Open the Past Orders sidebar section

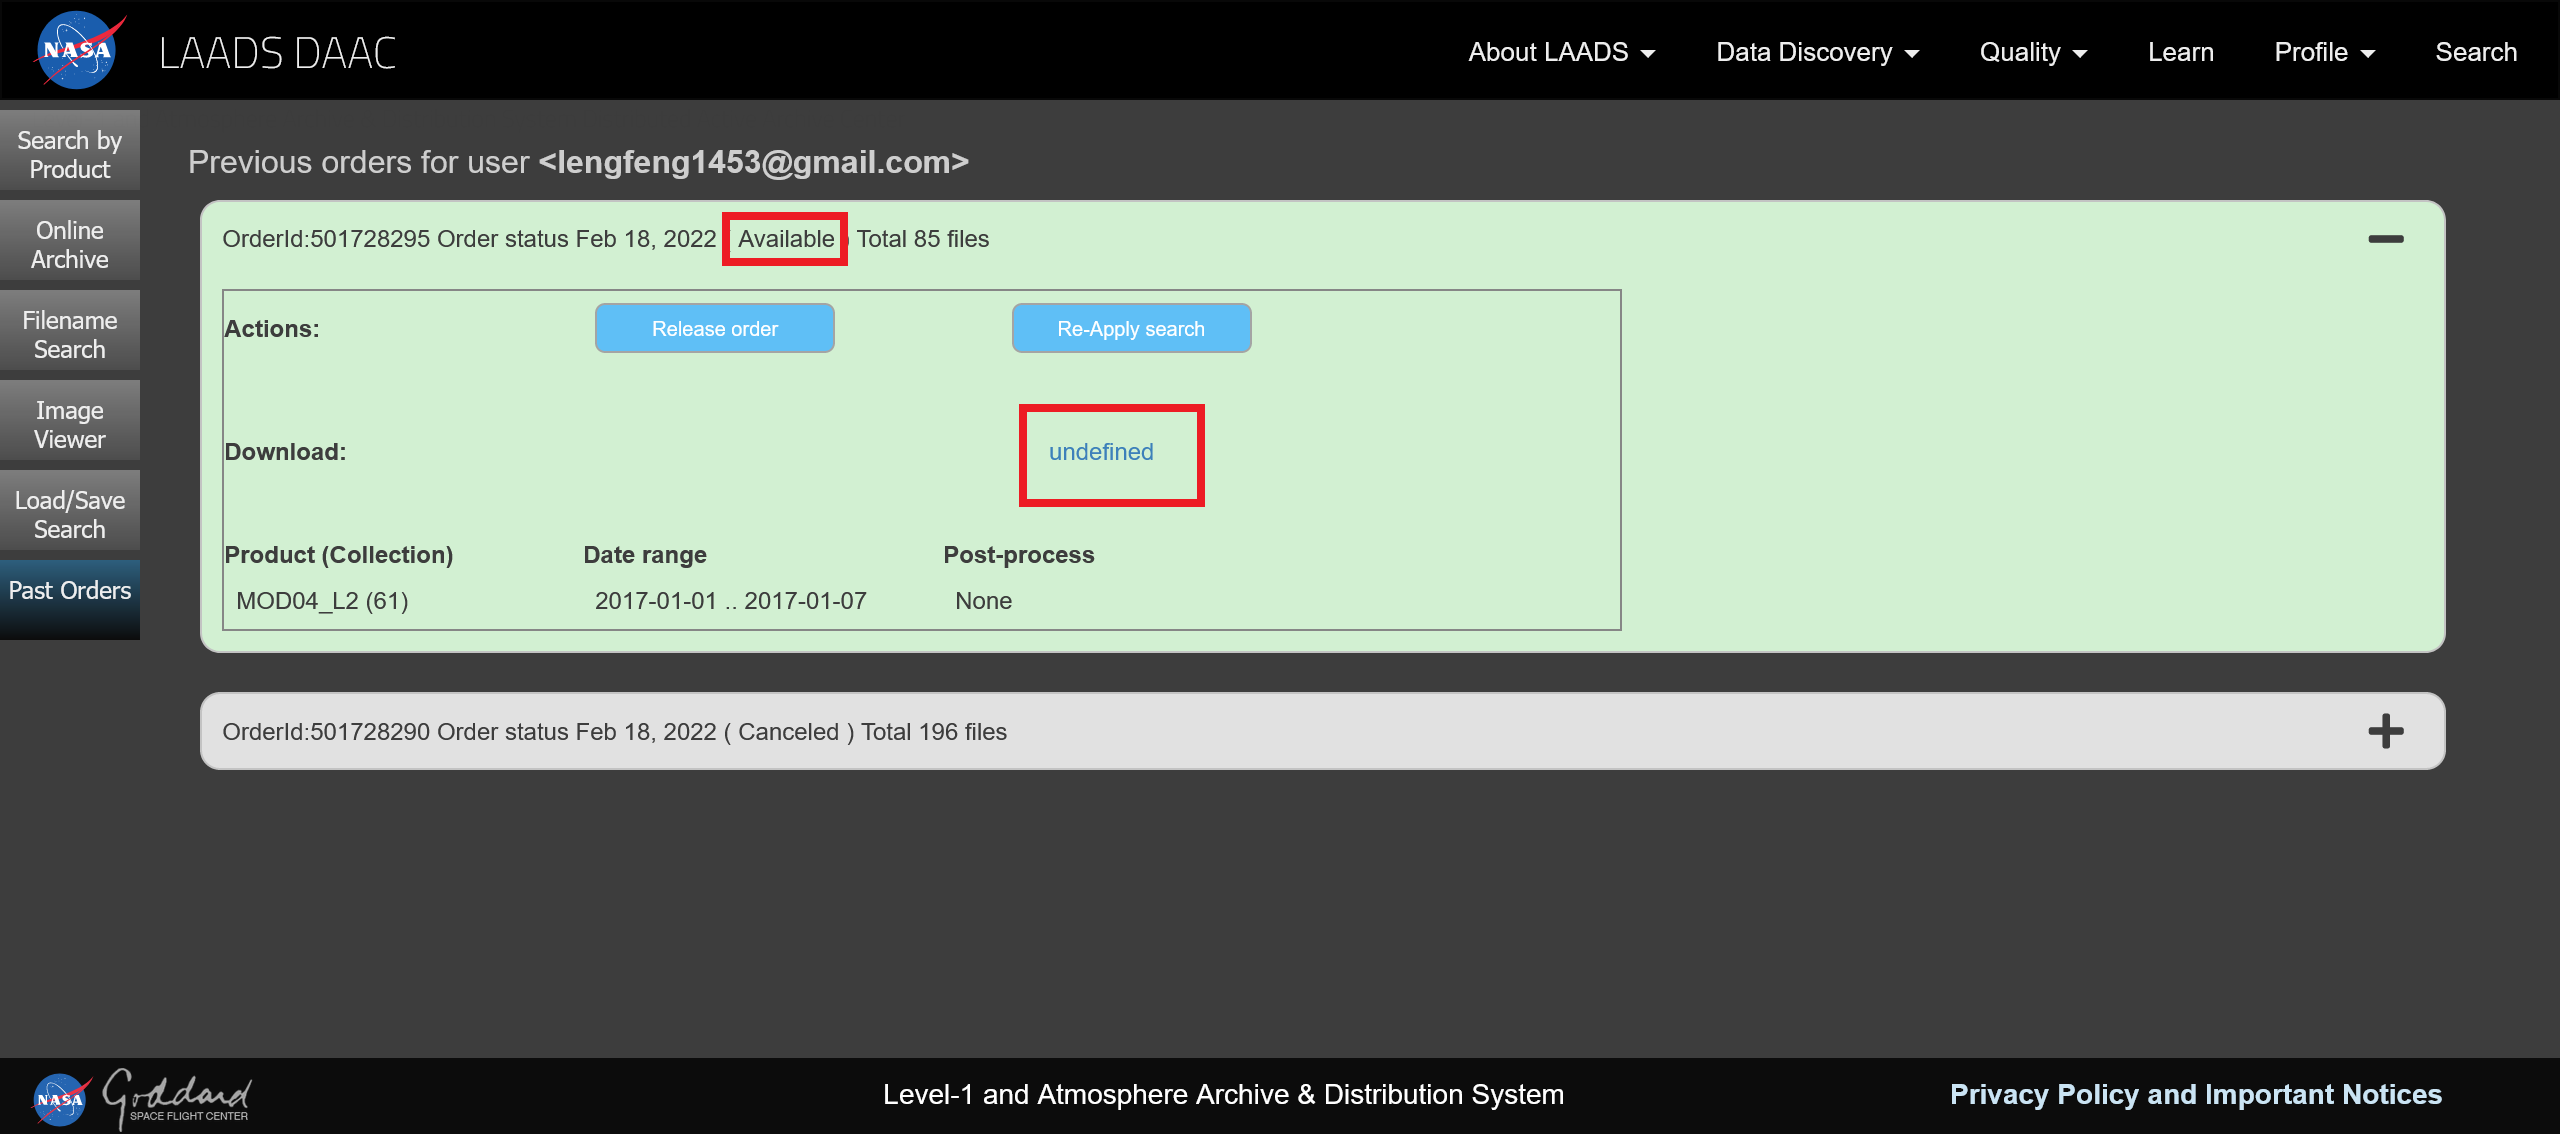69,590
